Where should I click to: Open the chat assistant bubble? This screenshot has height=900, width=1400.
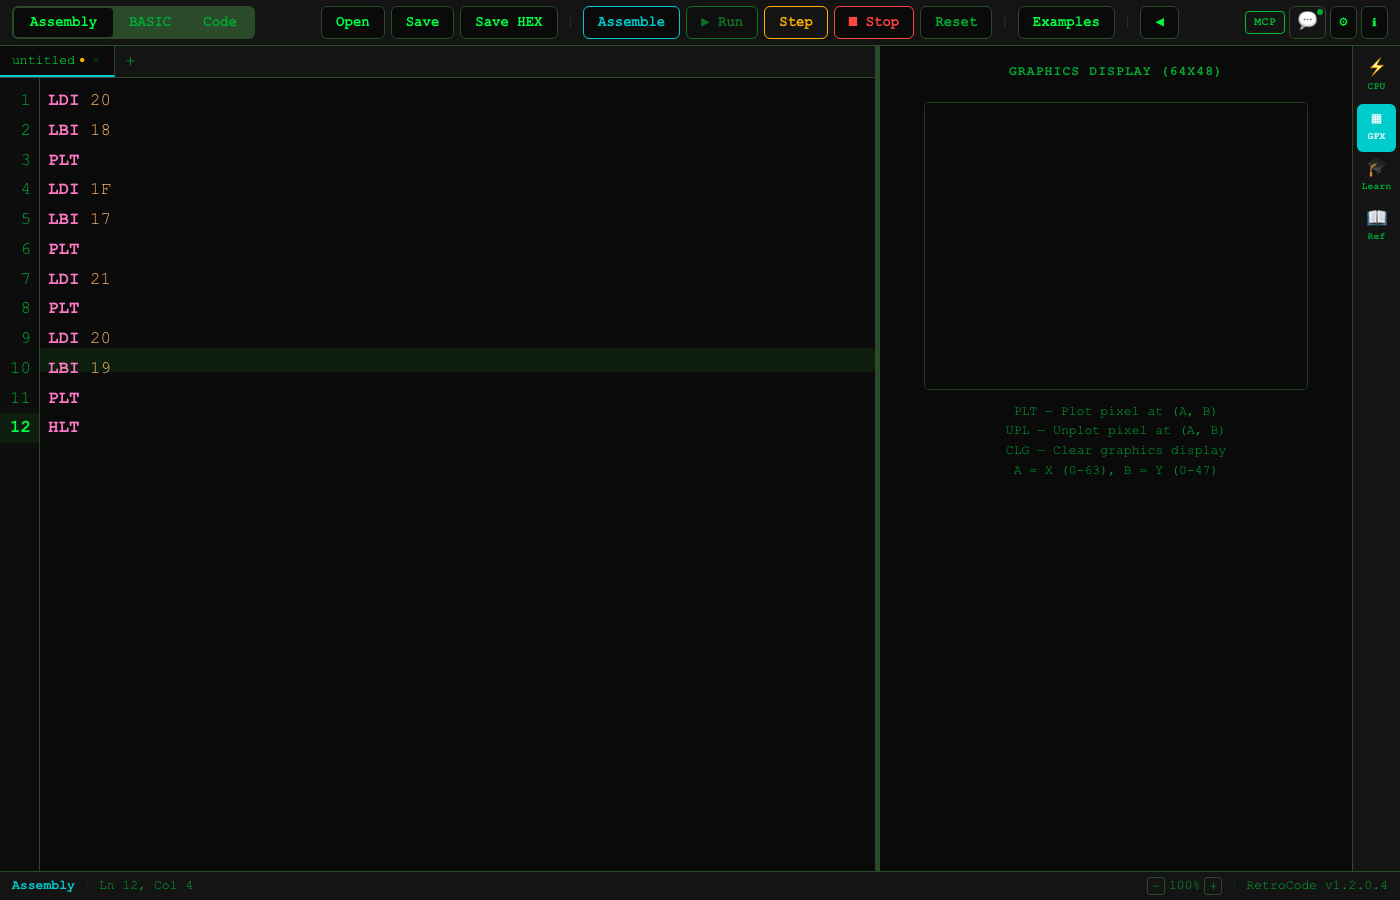[x=1307, y=22]
